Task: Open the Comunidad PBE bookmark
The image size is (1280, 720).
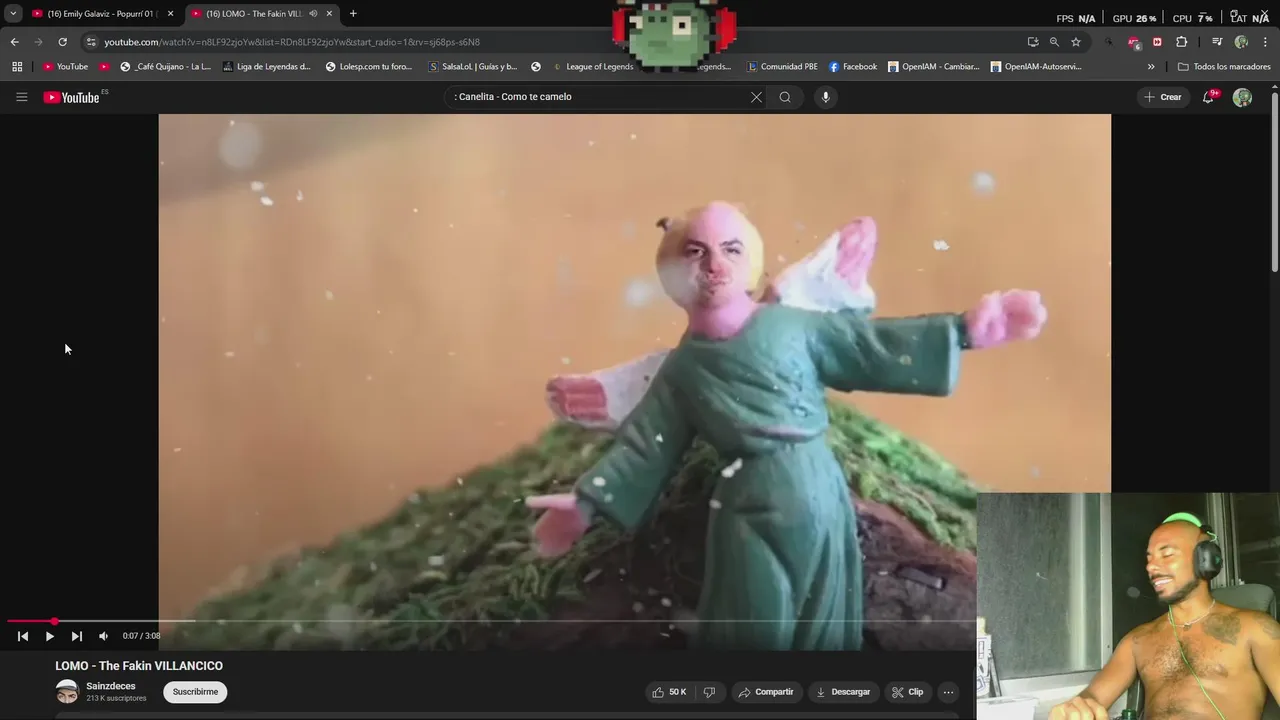Action: (782, 67)
